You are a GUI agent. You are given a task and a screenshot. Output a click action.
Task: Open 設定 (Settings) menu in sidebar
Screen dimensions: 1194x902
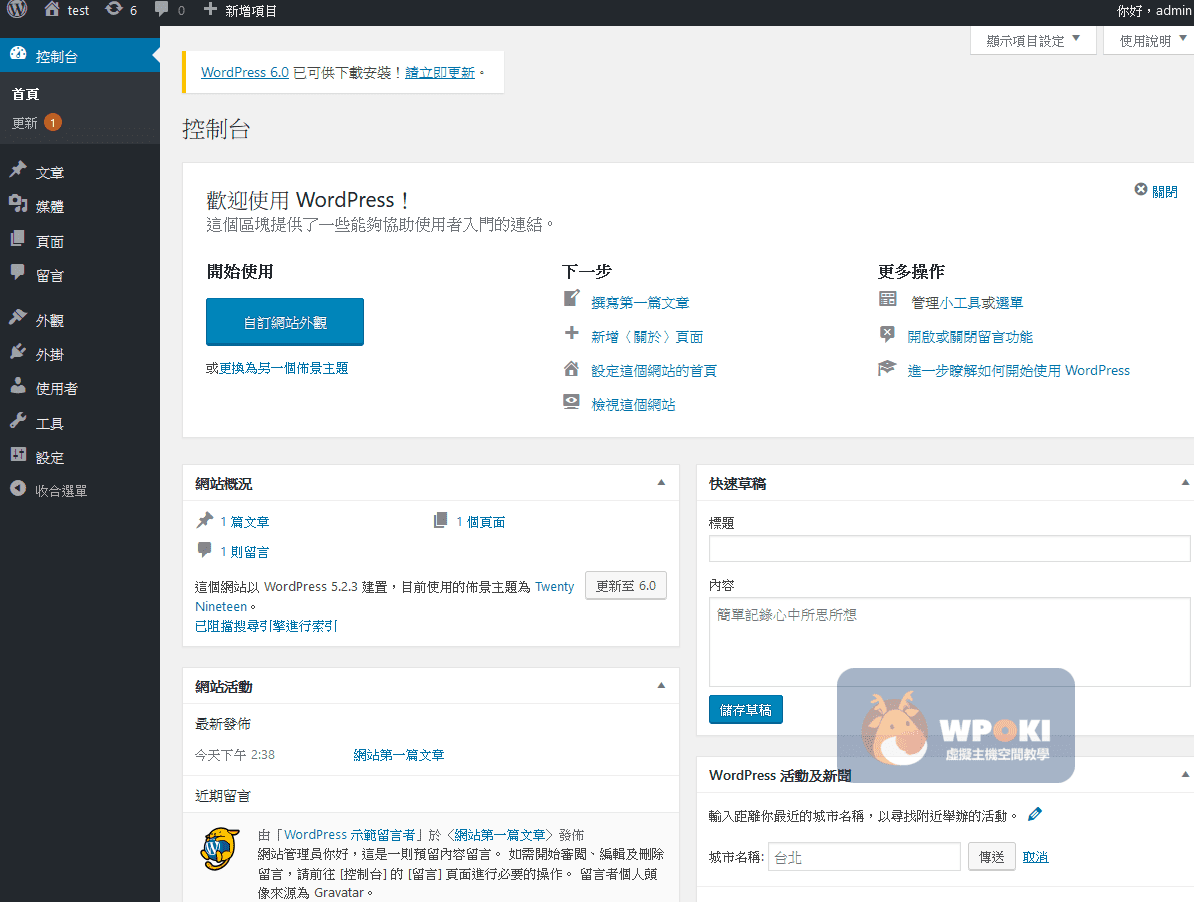click(49, 457)
